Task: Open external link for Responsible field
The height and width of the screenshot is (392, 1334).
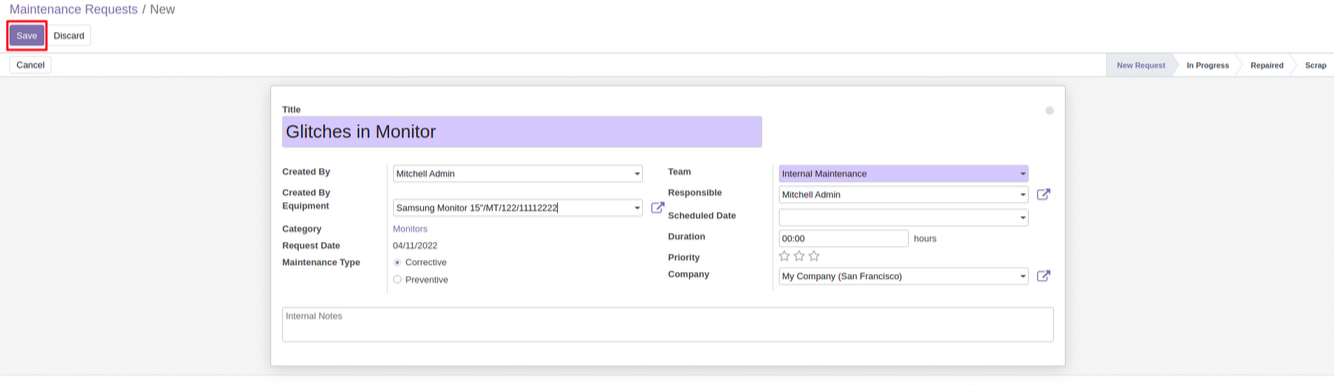Action: [x=1043, y=195]
